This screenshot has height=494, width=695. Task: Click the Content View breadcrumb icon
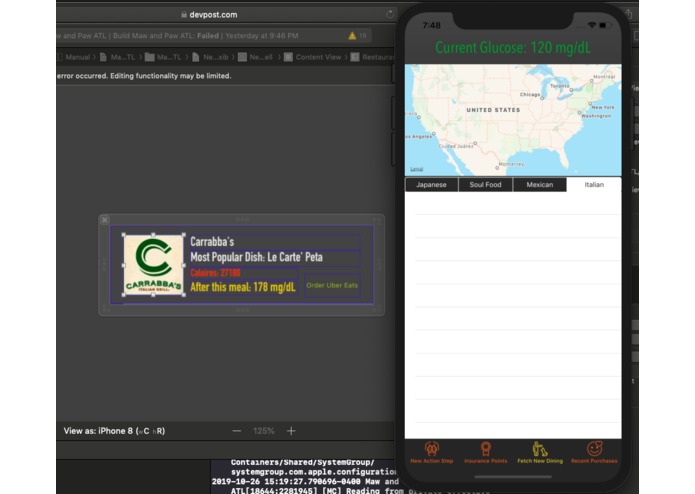pos(288,57)
